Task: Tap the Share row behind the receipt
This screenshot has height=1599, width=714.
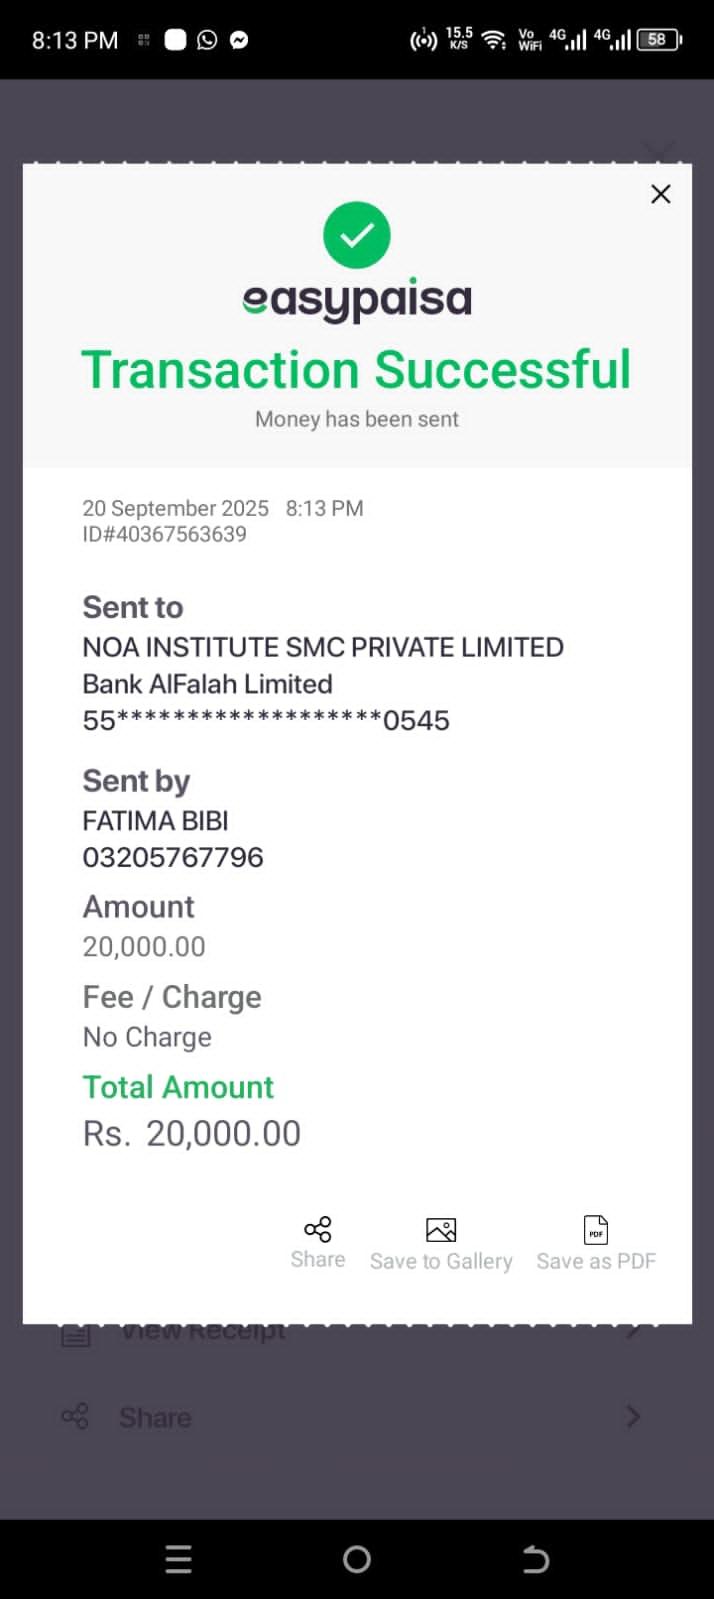Action: [155, 1417]
